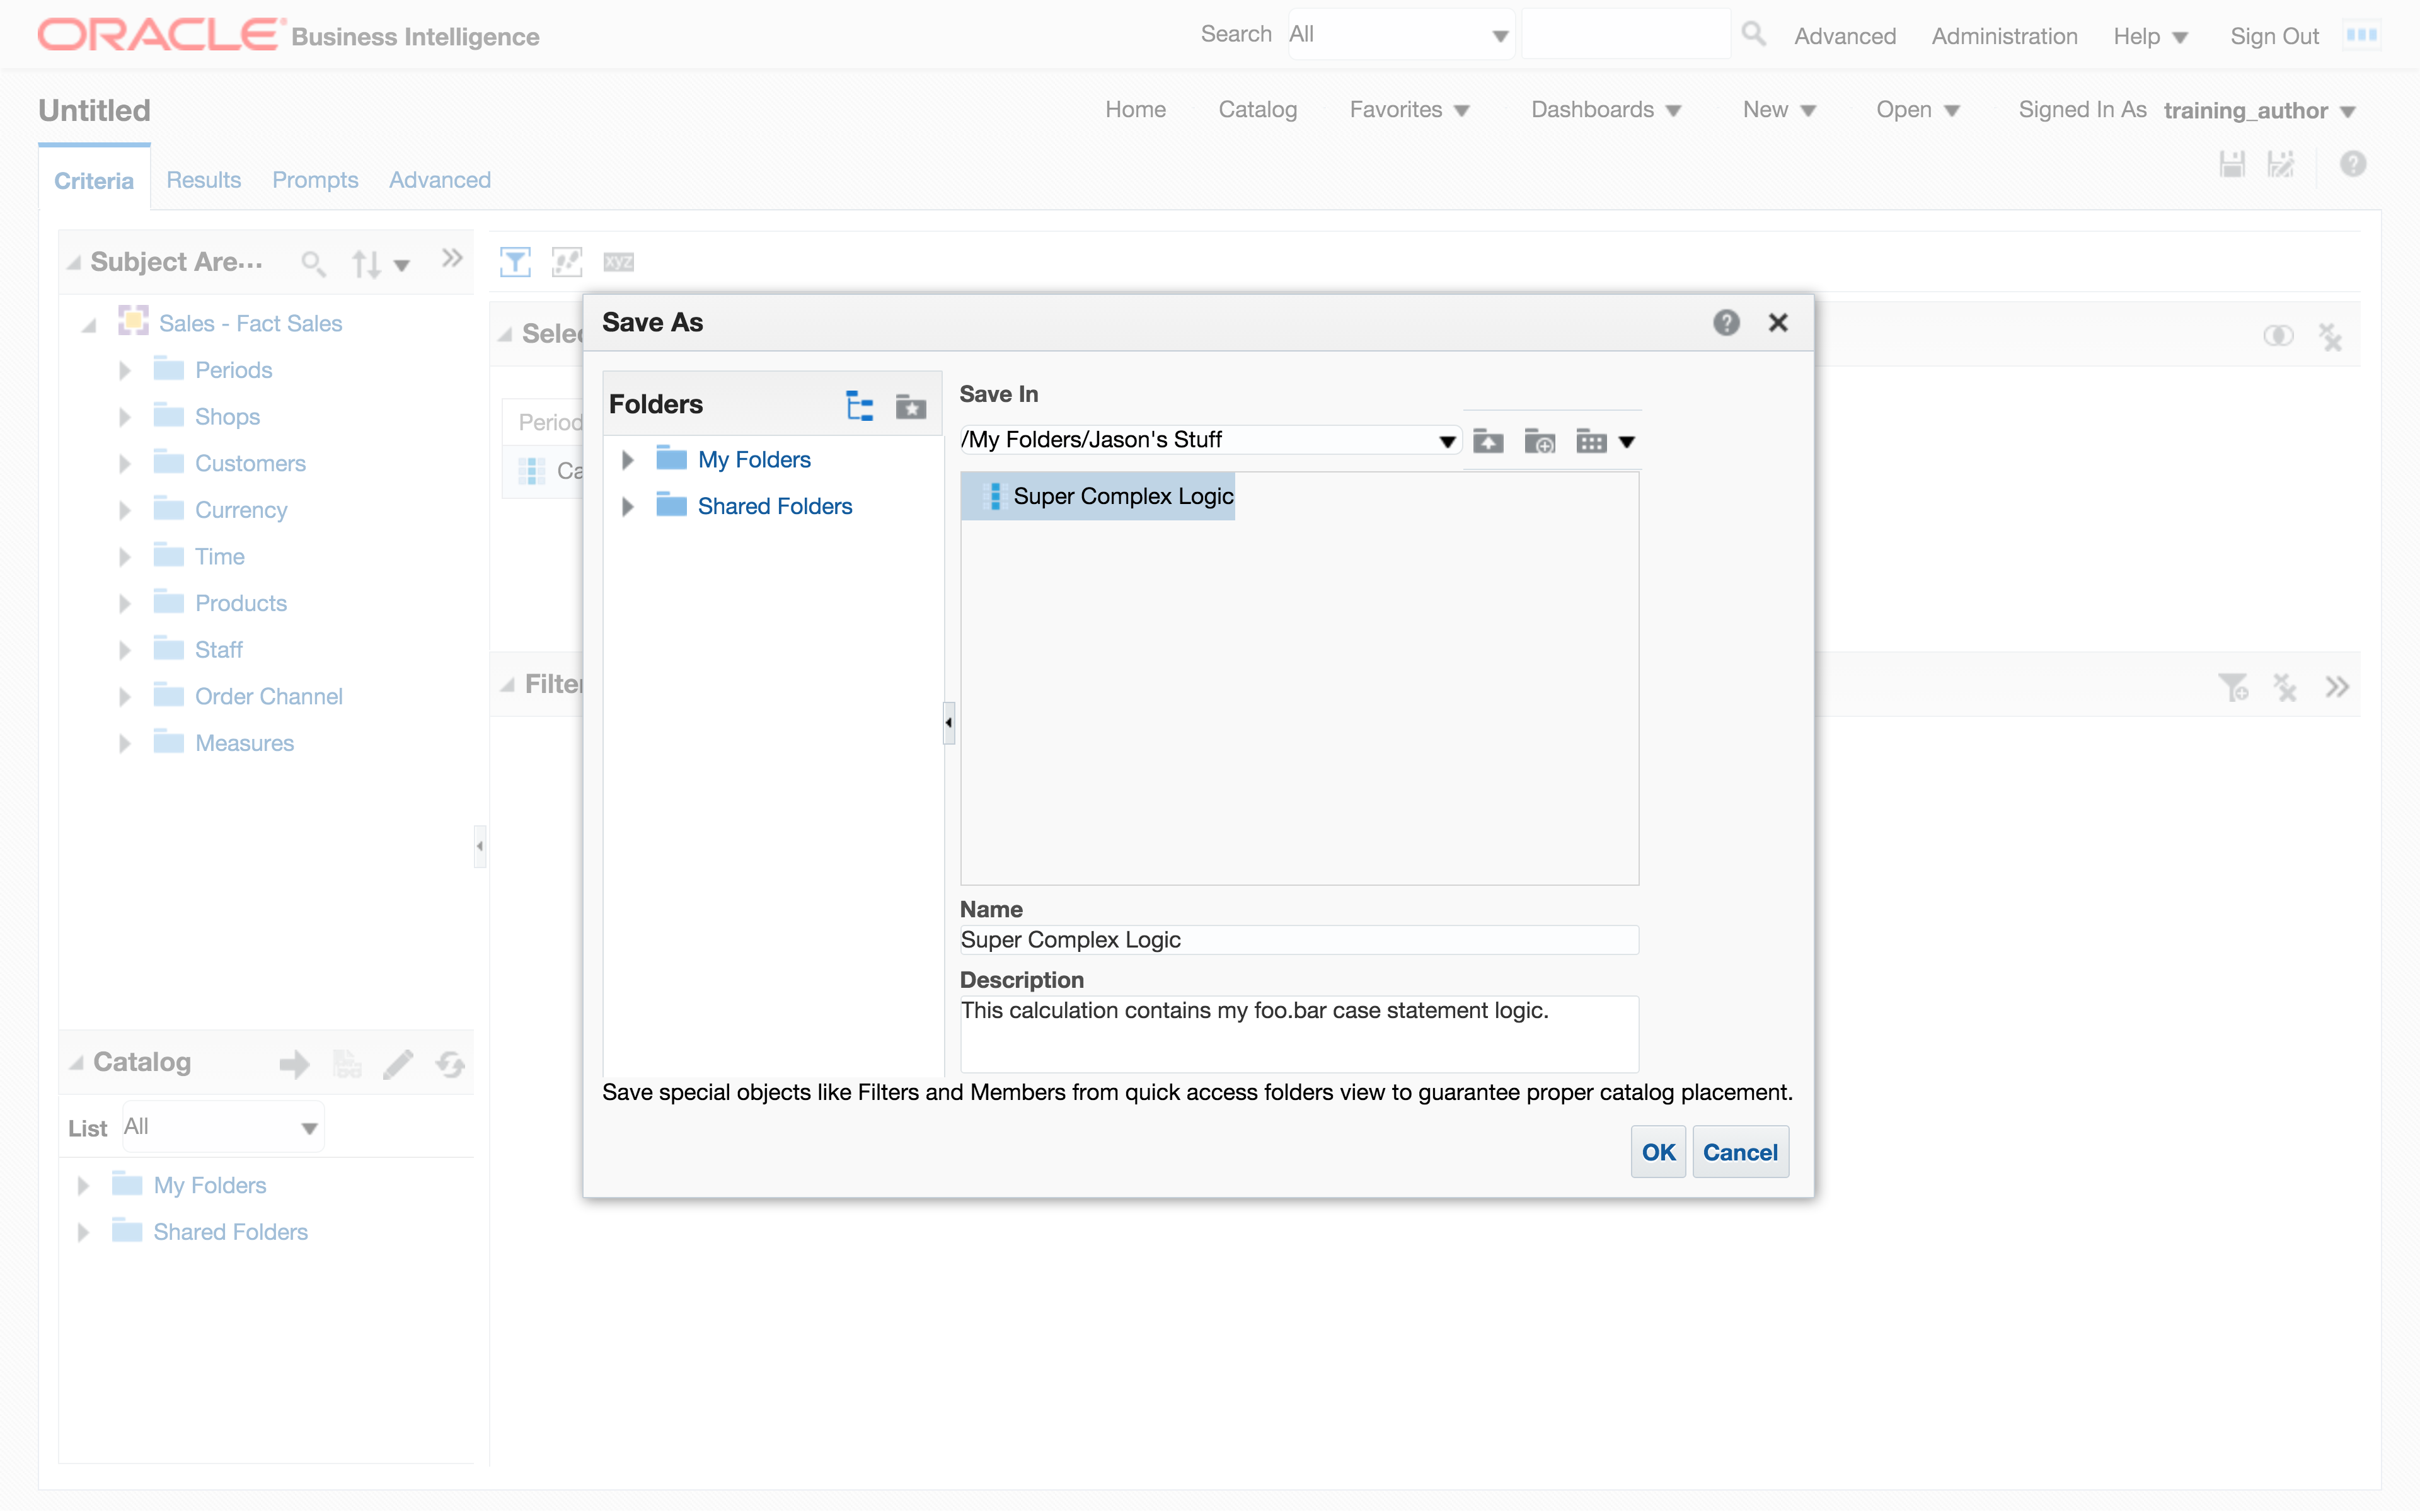Expand Shared Folders in dialog tree
The height and width of the screenshot is (1512, 2420).
coord(628,507)
